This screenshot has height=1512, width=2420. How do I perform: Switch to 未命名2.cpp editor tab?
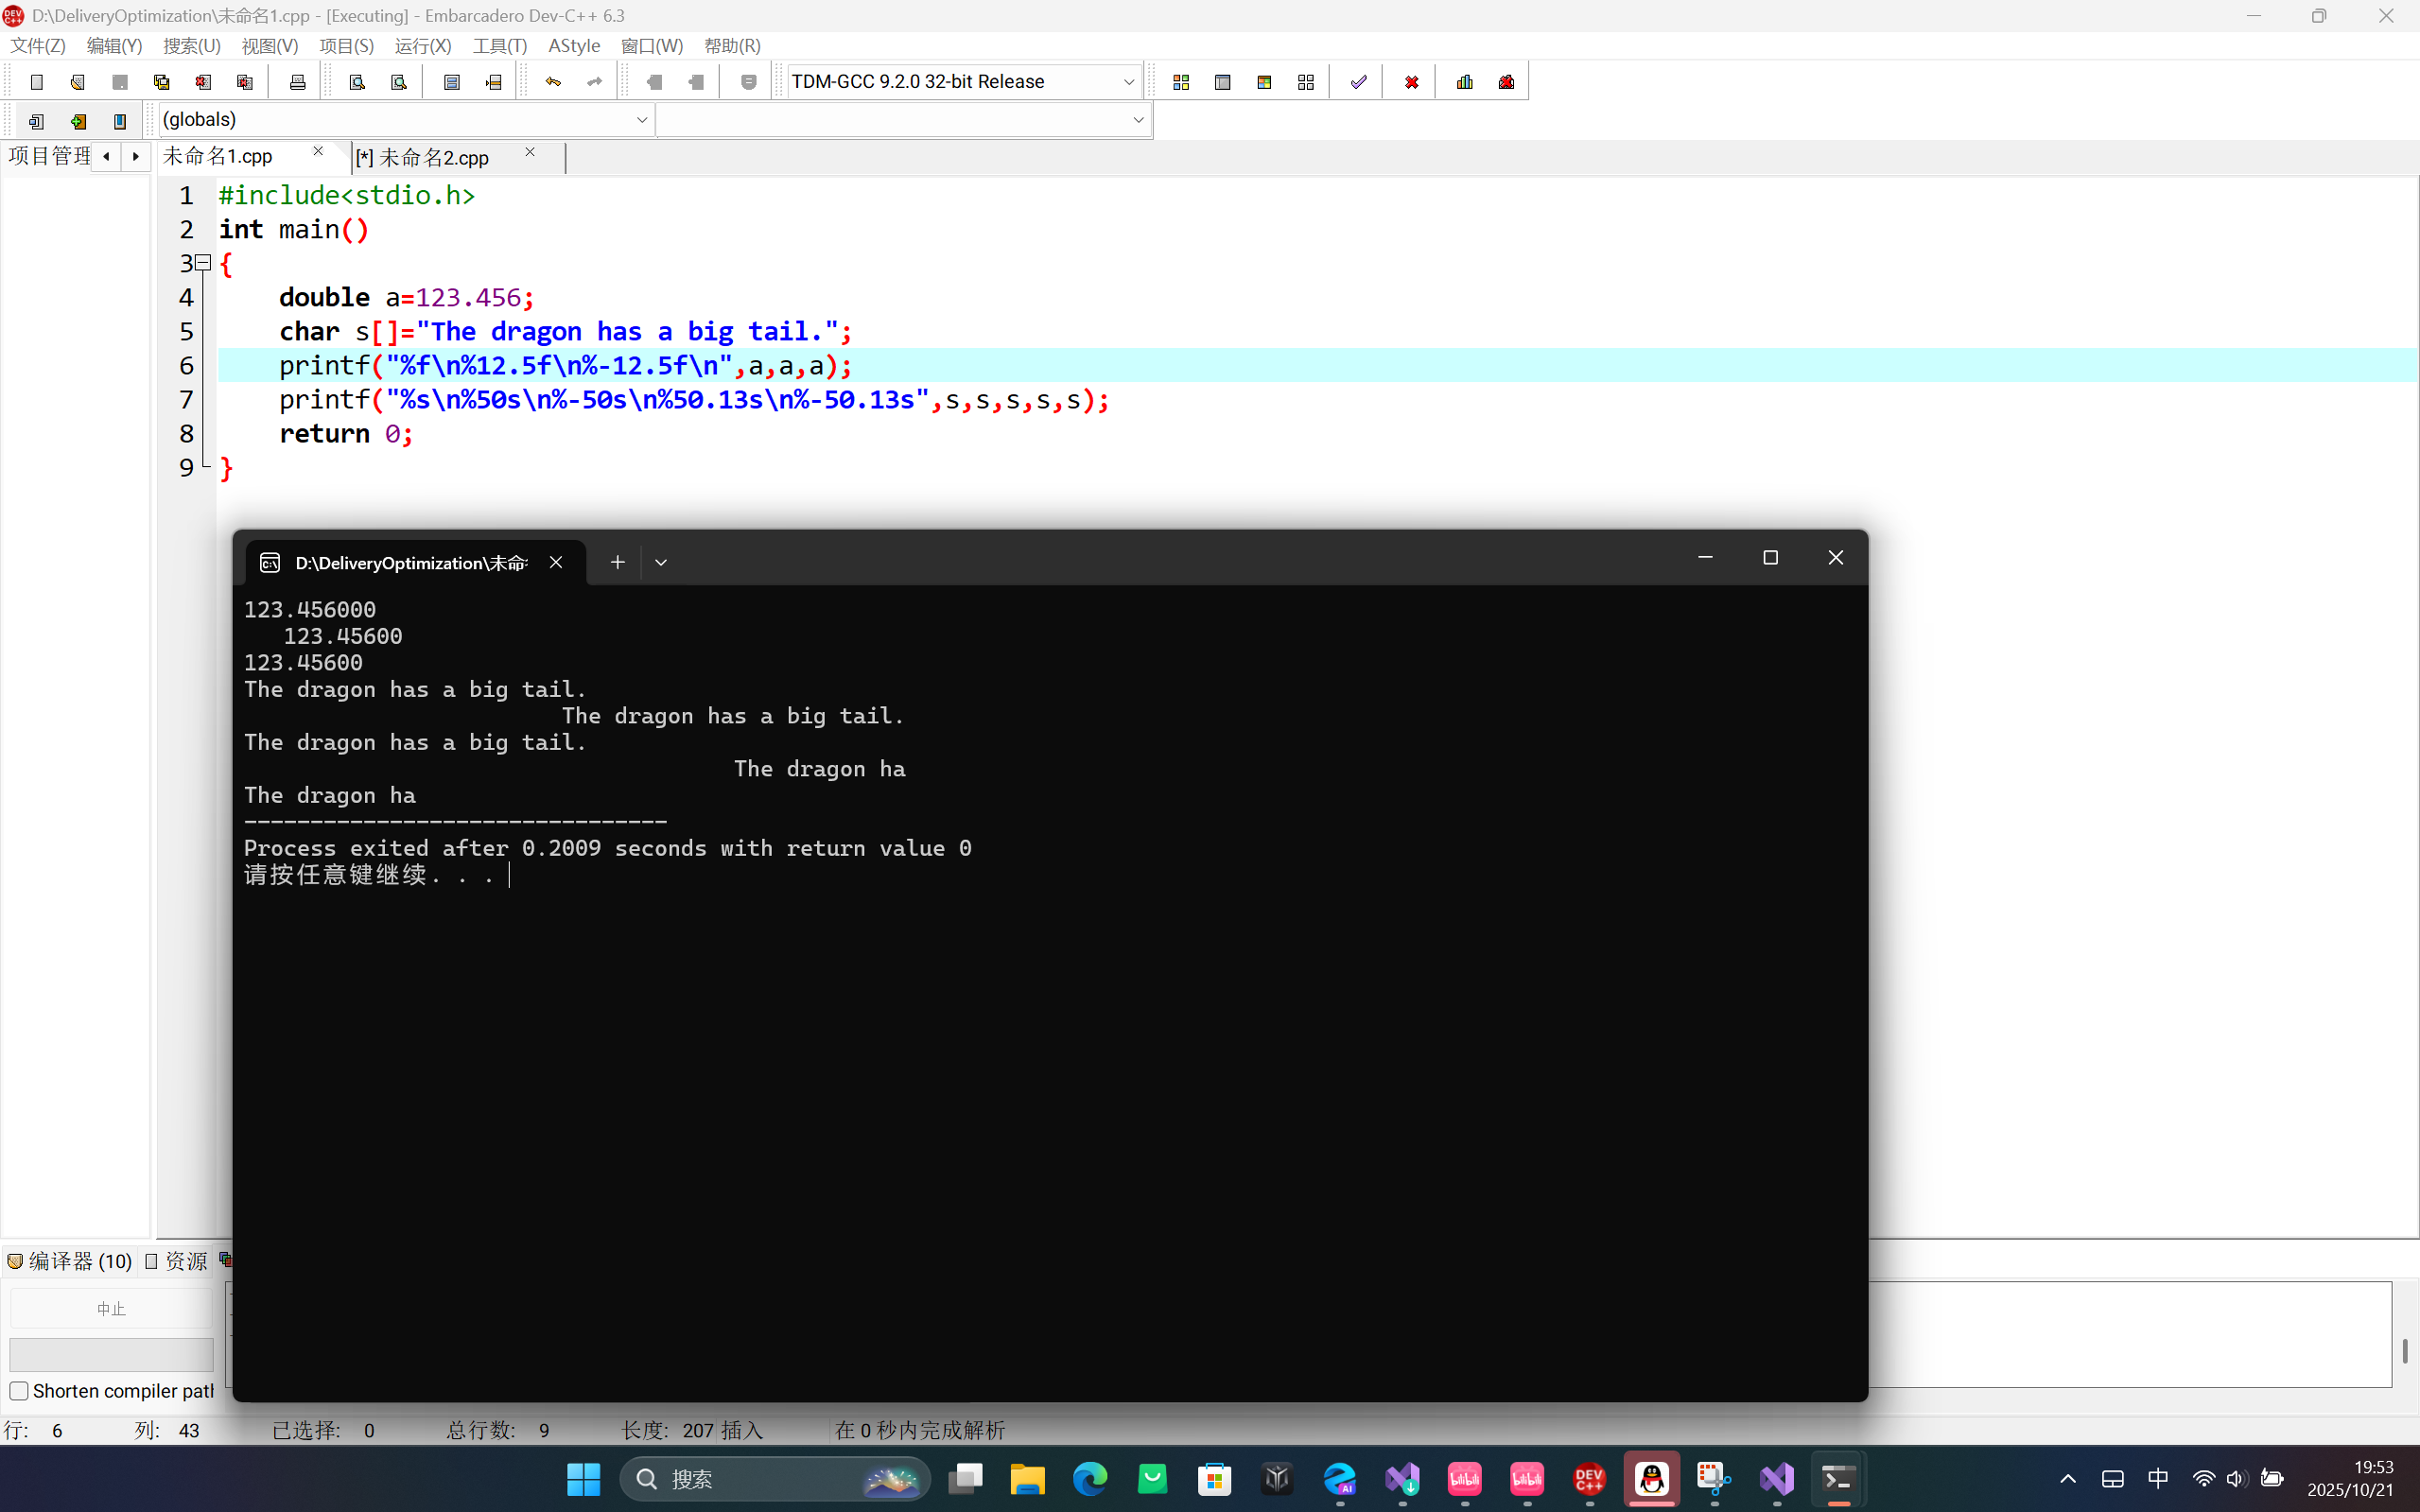point(434,158)
